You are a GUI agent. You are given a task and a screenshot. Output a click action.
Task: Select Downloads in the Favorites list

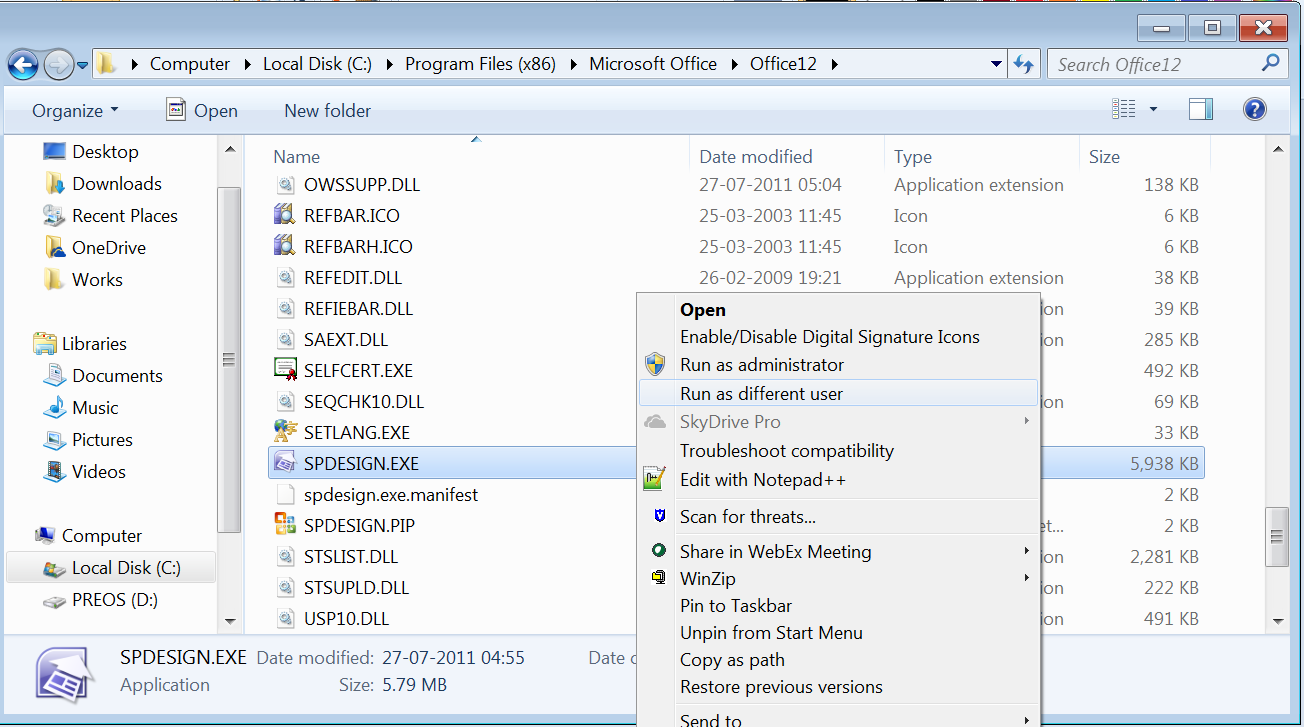tap(116, 184)
